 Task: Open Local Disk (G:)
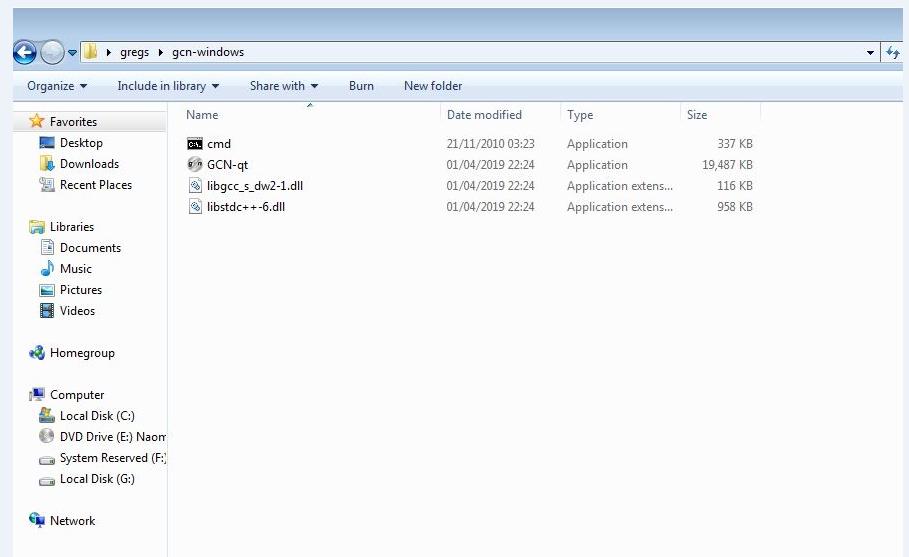[x=97, y=479]
